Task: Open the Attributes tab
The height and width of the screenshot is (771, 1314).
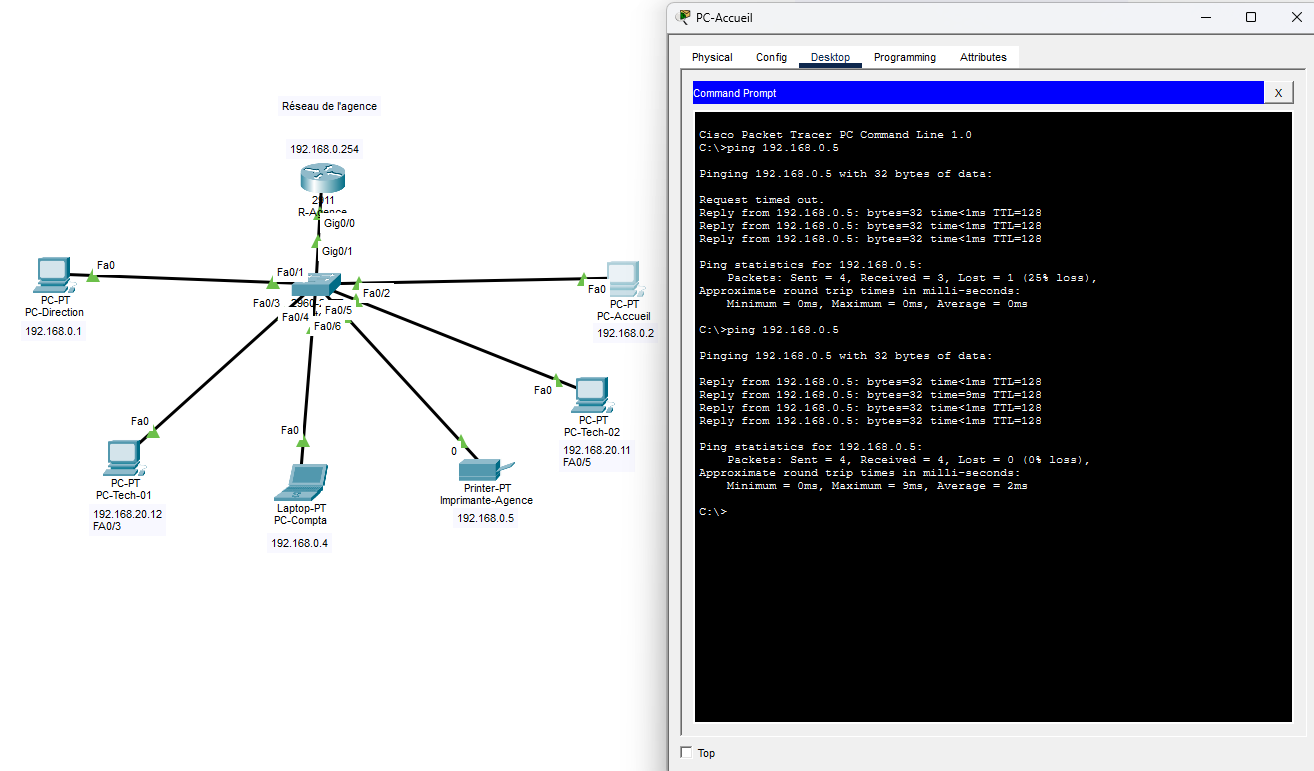Action: pyautogui.click(x=983, y=57)
